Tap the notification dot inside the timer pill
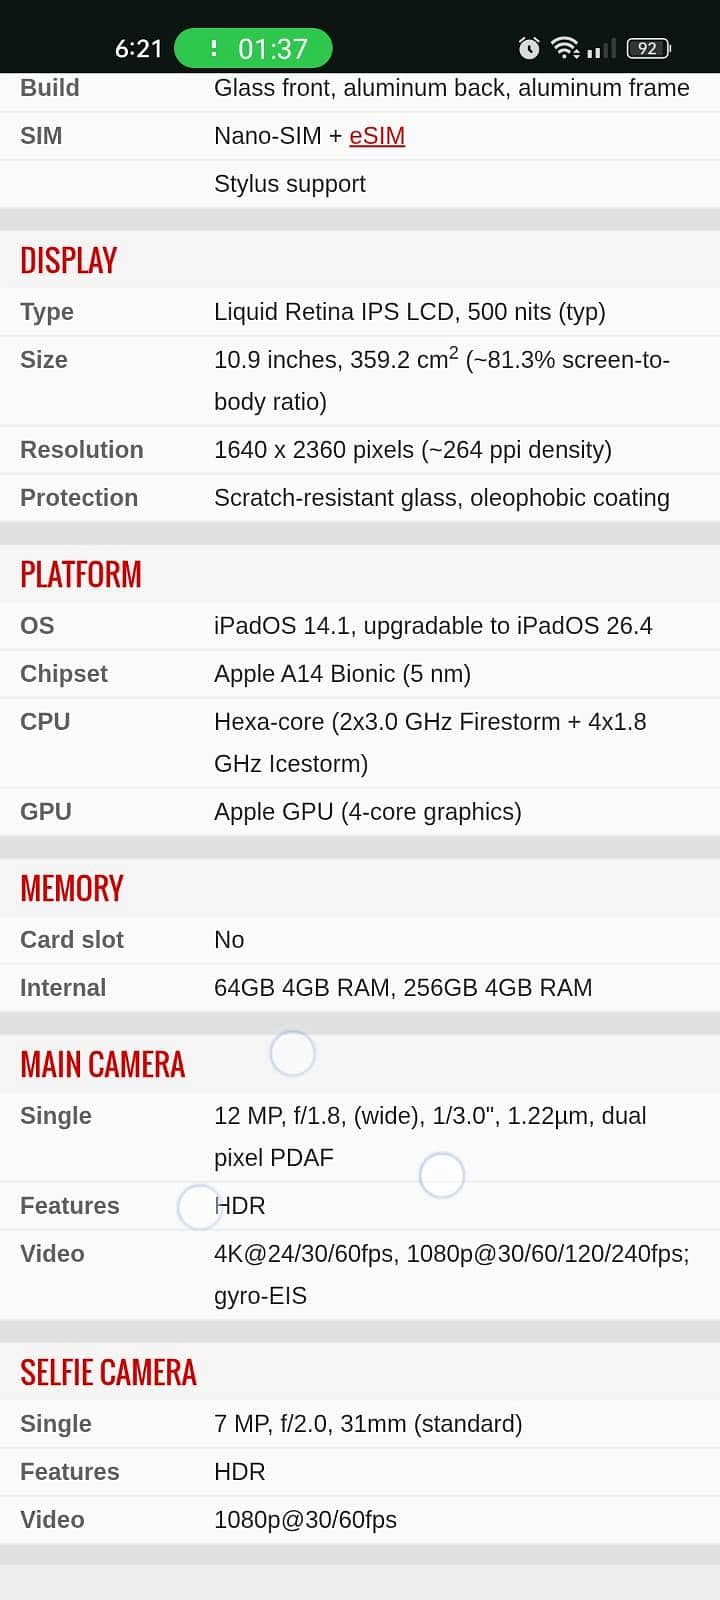The height and width of the screenshot is (1600, 720). 213,47
